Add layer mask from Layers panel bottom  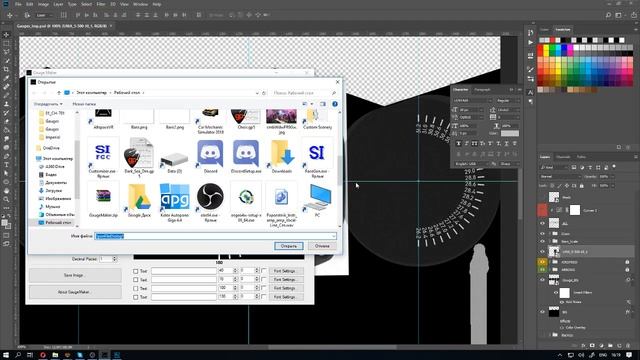(592, 346)
